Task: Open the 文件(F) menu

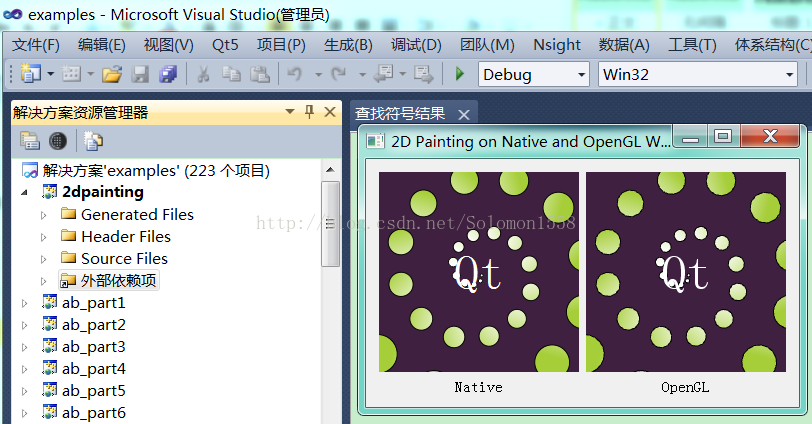Action: 36,45
